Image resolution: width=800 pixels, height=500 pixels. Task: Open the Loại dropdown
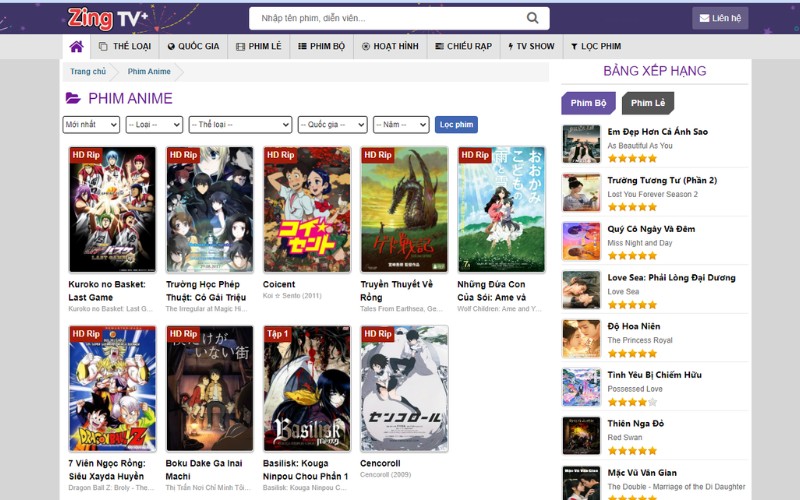pyautogui.click(x=154, y=124)
